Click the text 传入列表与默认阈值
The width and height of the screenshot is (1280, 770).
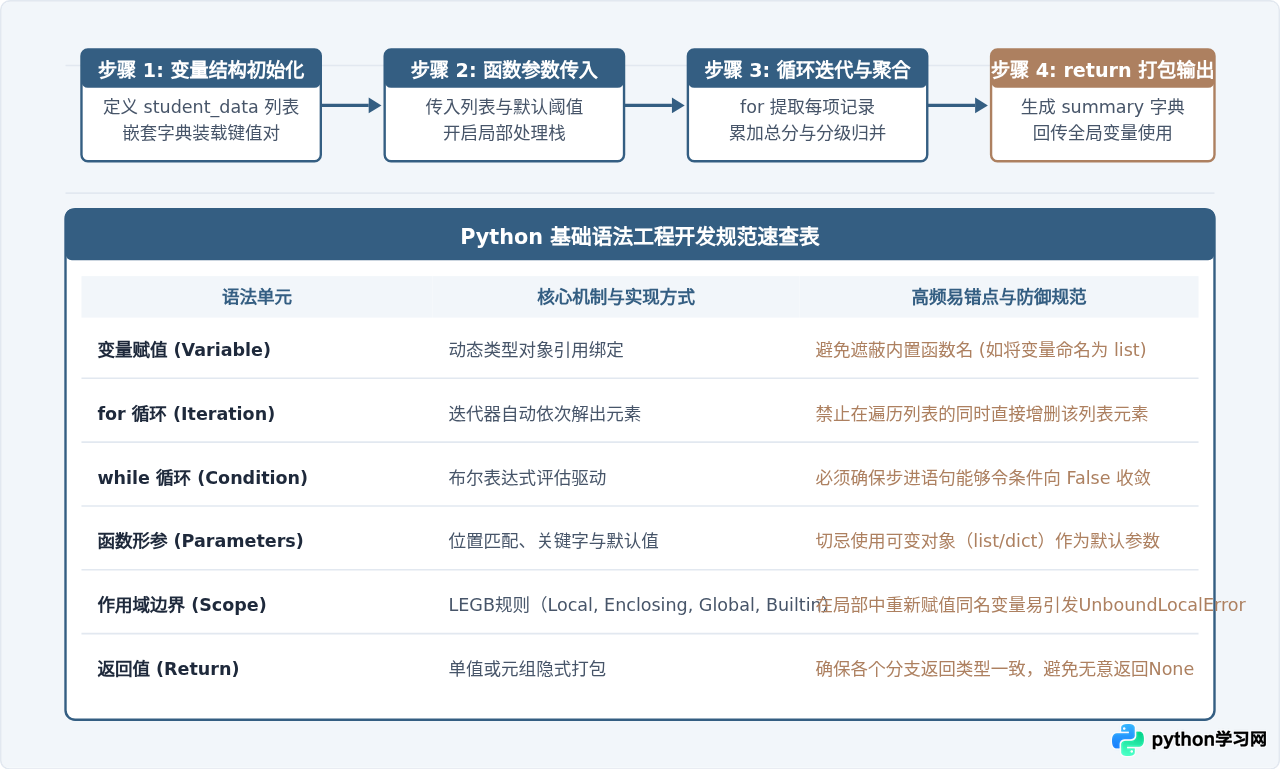point(504,107)
